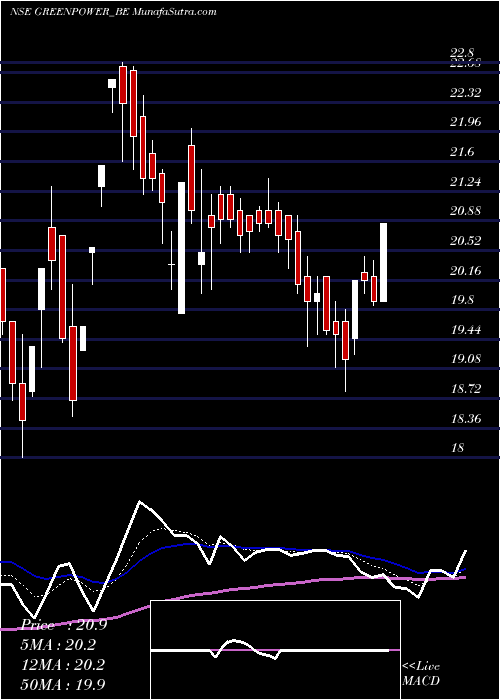Select the 18 price axis label
Viewport: 500px width, 700px height.
[458, 448]
